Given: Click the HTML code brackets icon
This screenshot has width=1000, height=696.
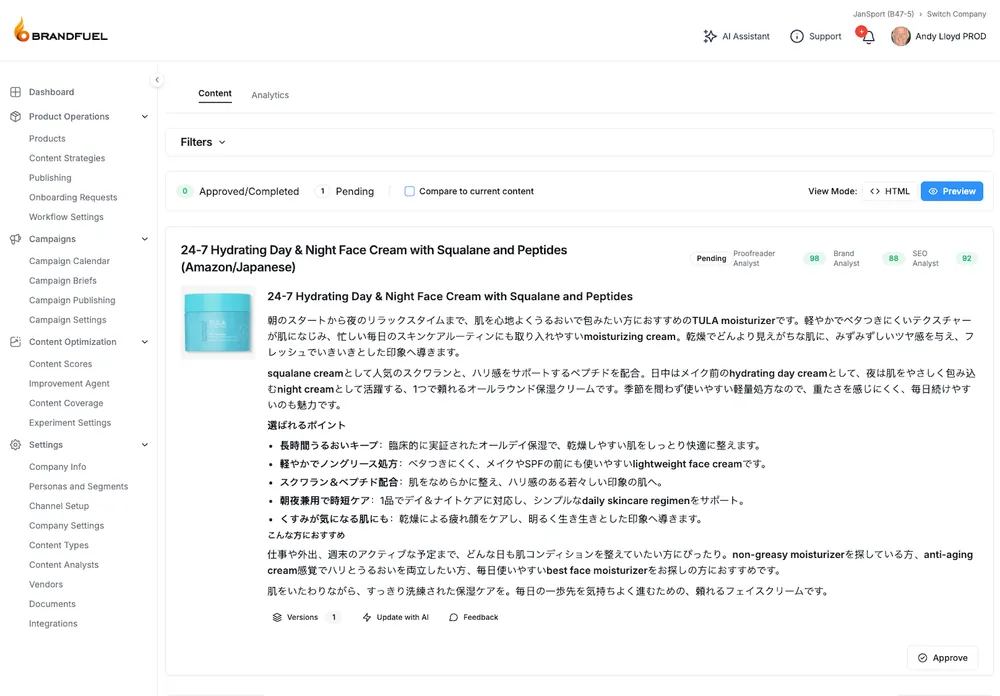Looking at the screenshot, I should 875,191.
